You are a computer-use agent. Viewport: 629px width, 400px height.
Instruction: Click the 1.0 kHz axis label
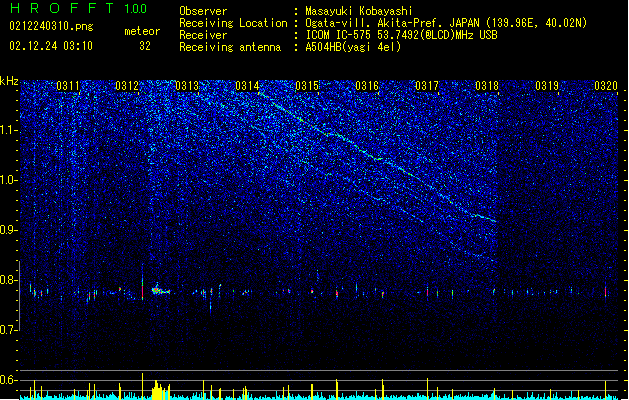pos(9,180)
